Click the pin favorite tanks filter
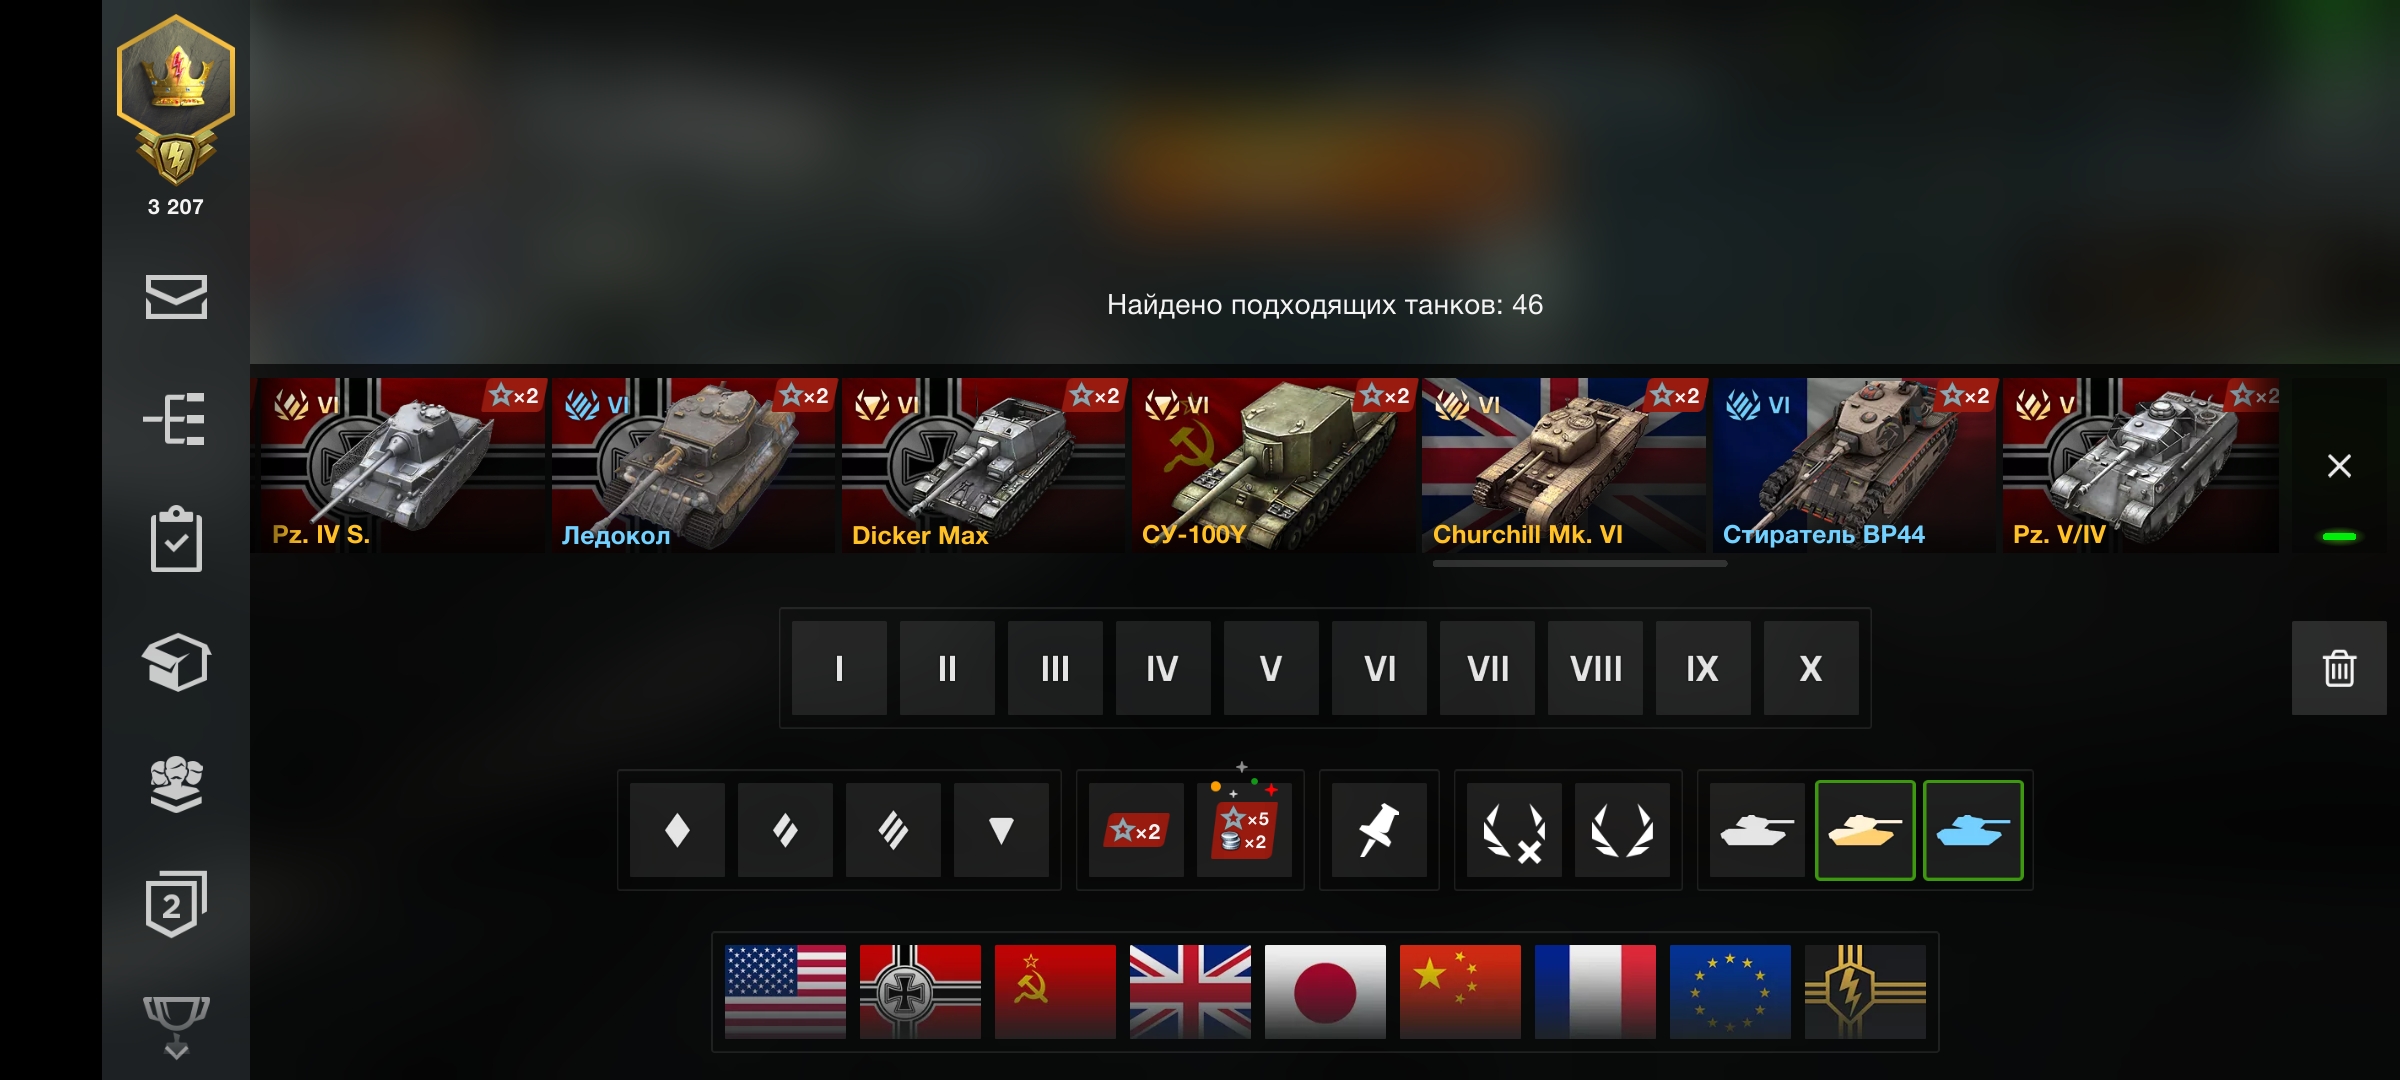2400x1080 pixels. (1379, 830)
